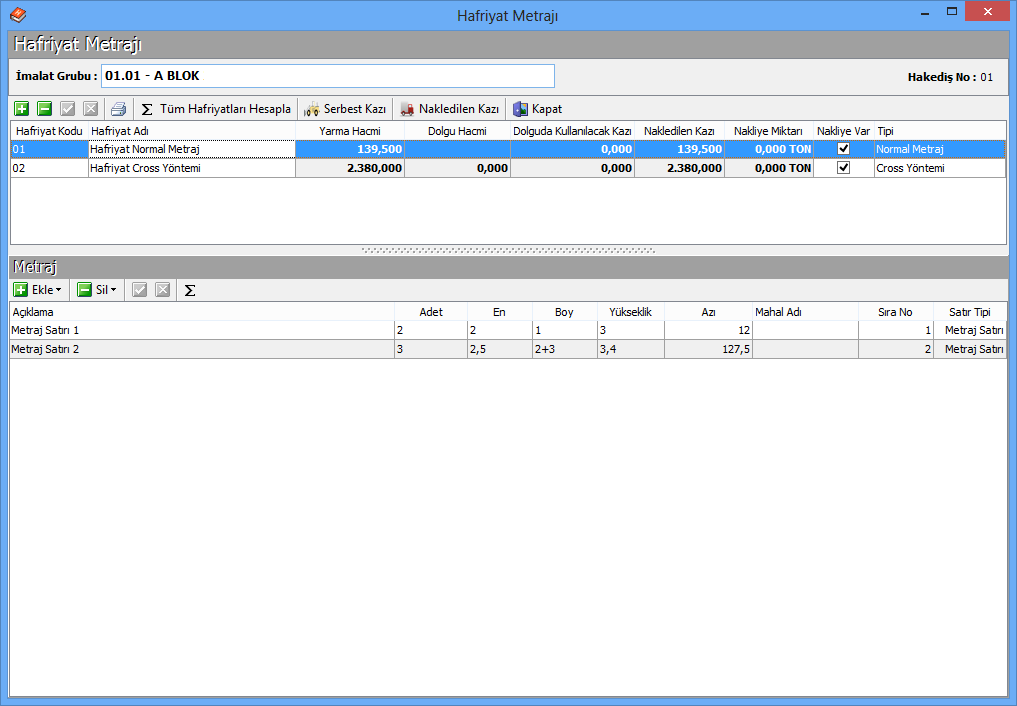Click the dotted splitter bar between panels
Screen dimensions: 1017x706
coord(508,250)
